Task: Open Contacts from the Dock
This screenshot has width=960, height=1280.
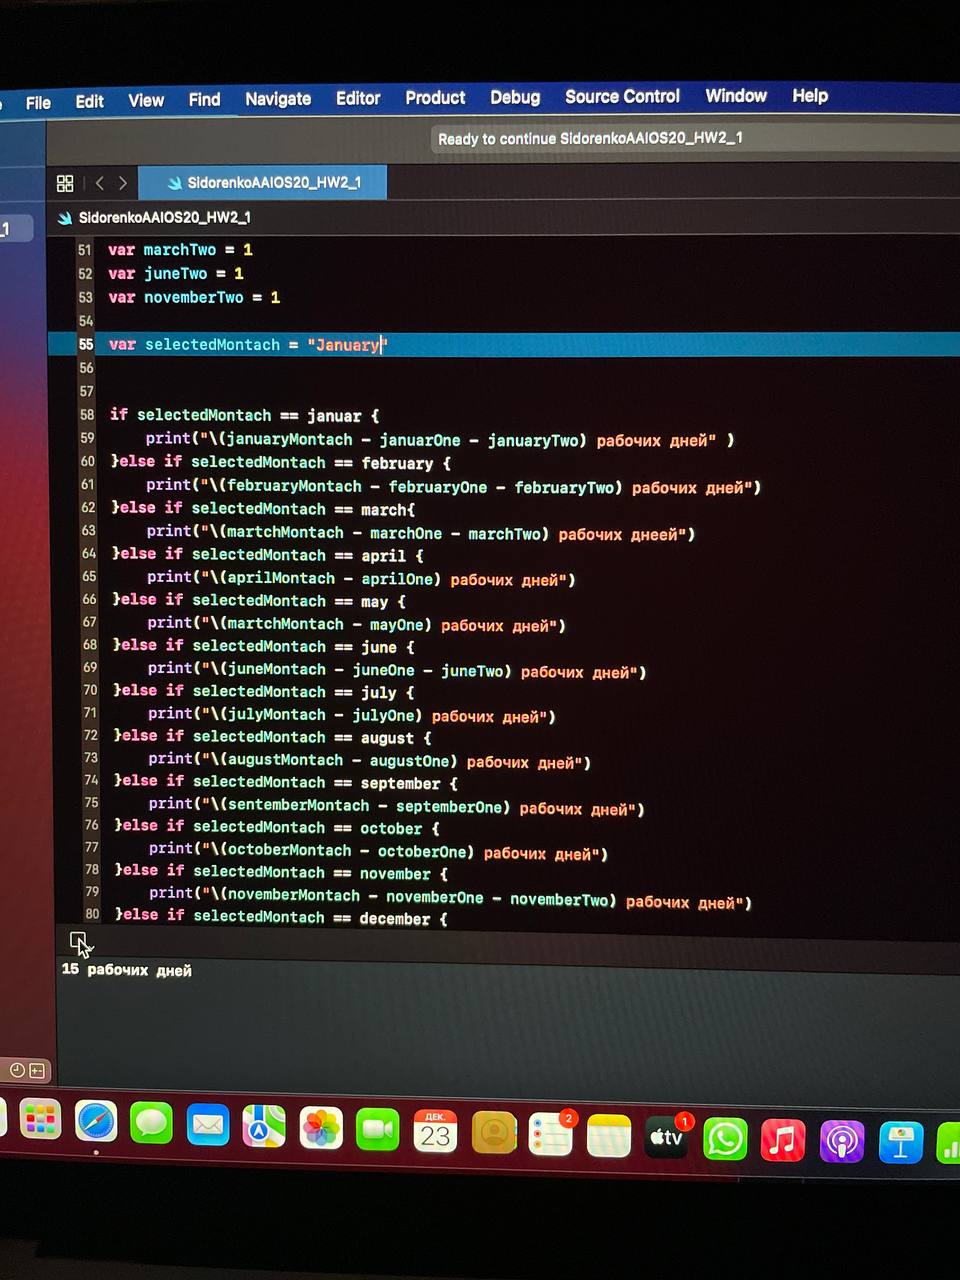Action: (x=493, y=1133)
